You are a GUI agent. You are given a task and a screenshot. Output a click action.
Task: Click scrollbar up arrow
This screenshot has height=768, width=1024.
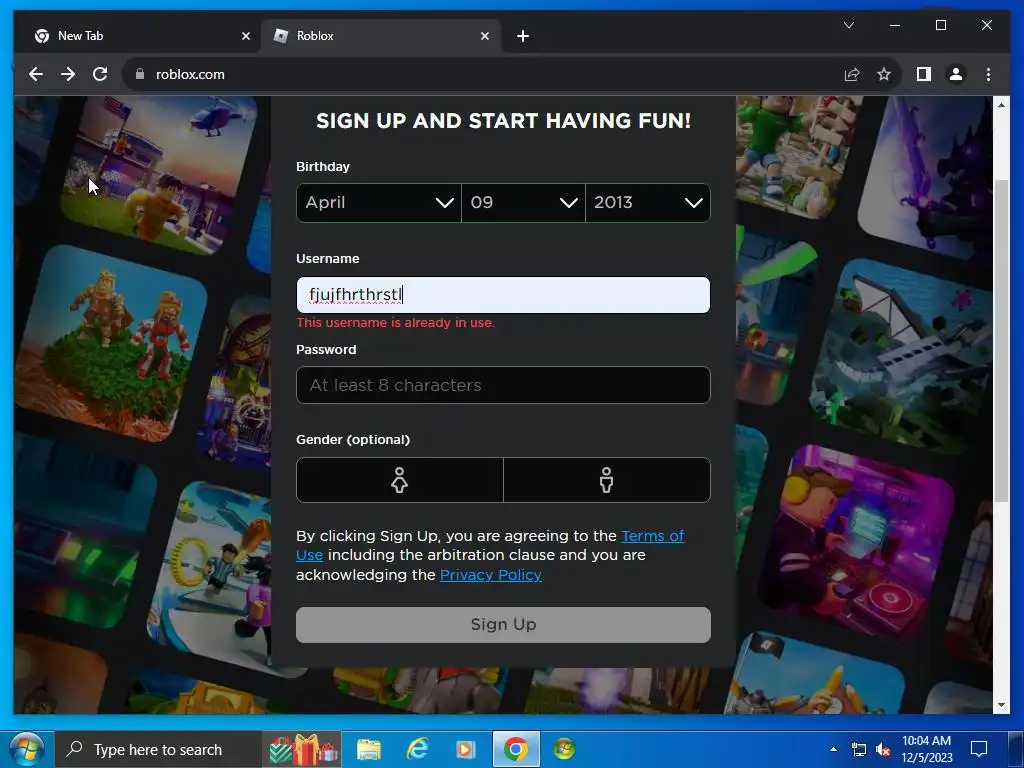click(x=1001, y=104)
